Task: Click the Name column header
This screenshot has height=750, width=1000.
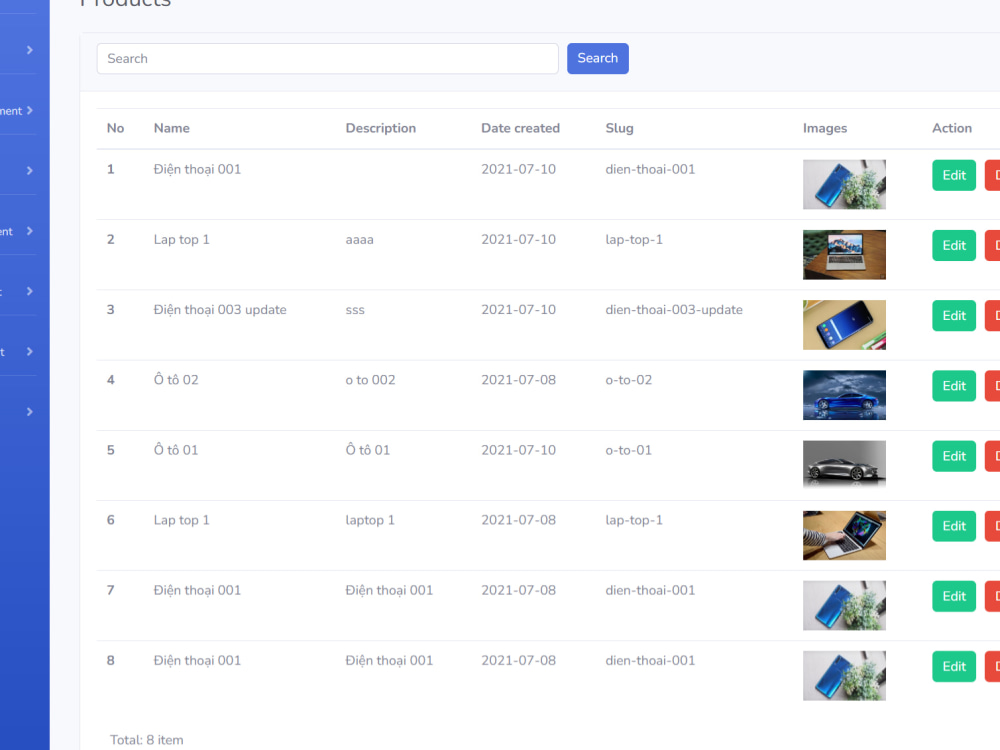Action: pyautogui.click(x=172, y=128)
